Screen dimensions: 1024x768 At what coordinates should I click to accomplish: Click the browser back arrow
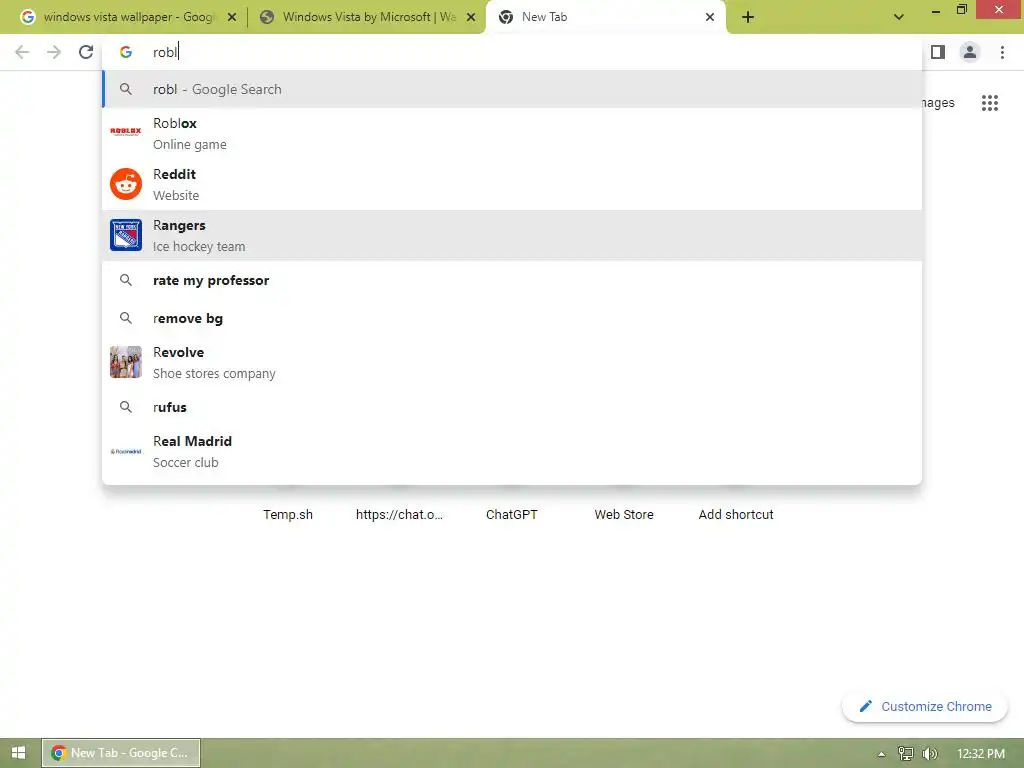22,52
